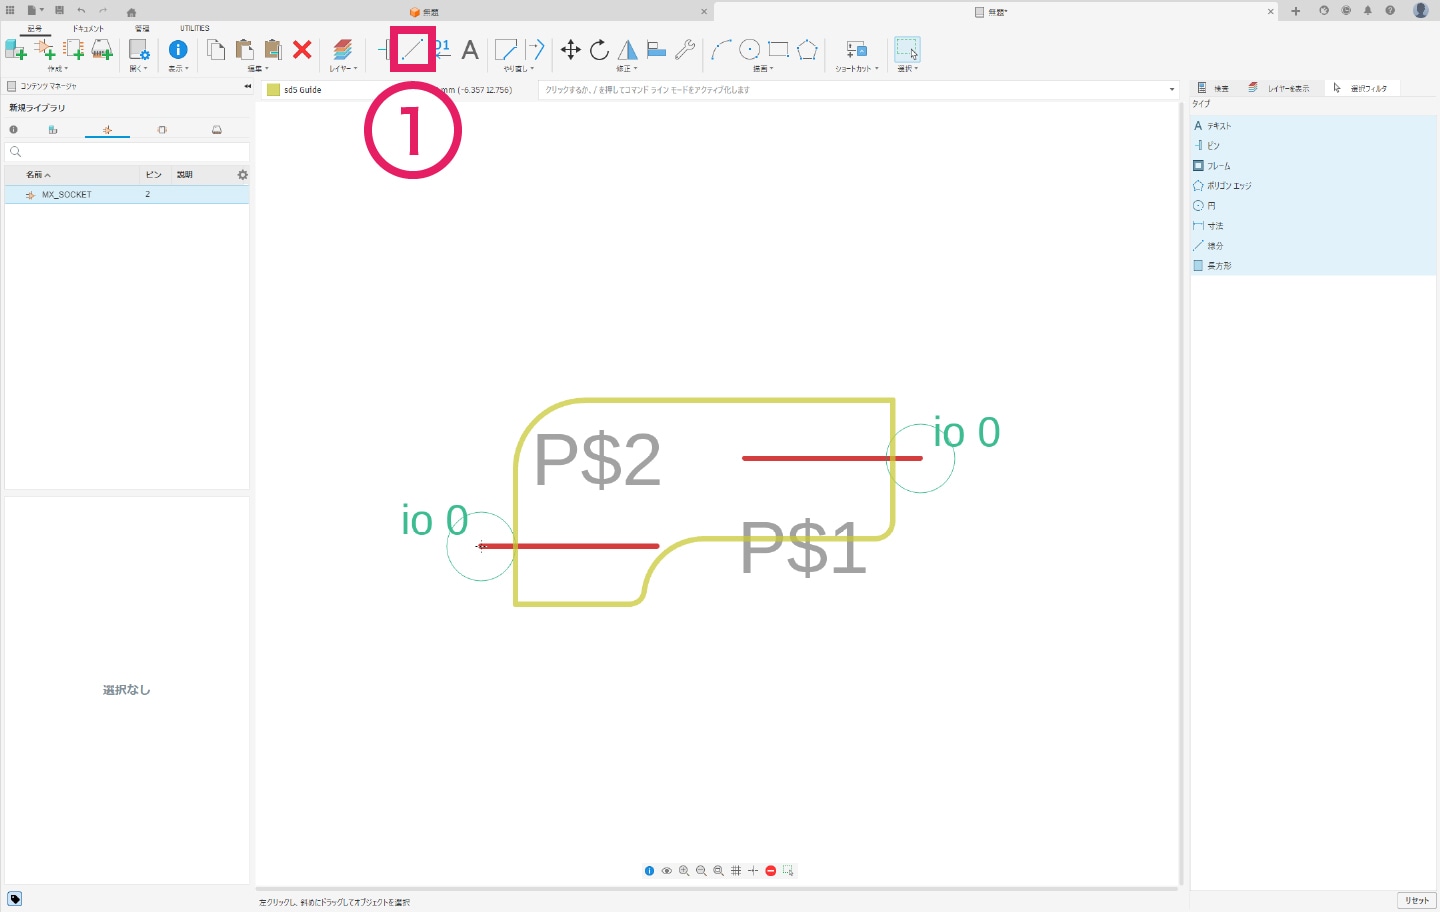This screenshot has height=912, width=1440.
Task: Expand the レイヤー dropdown in toolbar
Action: point(342,69)
